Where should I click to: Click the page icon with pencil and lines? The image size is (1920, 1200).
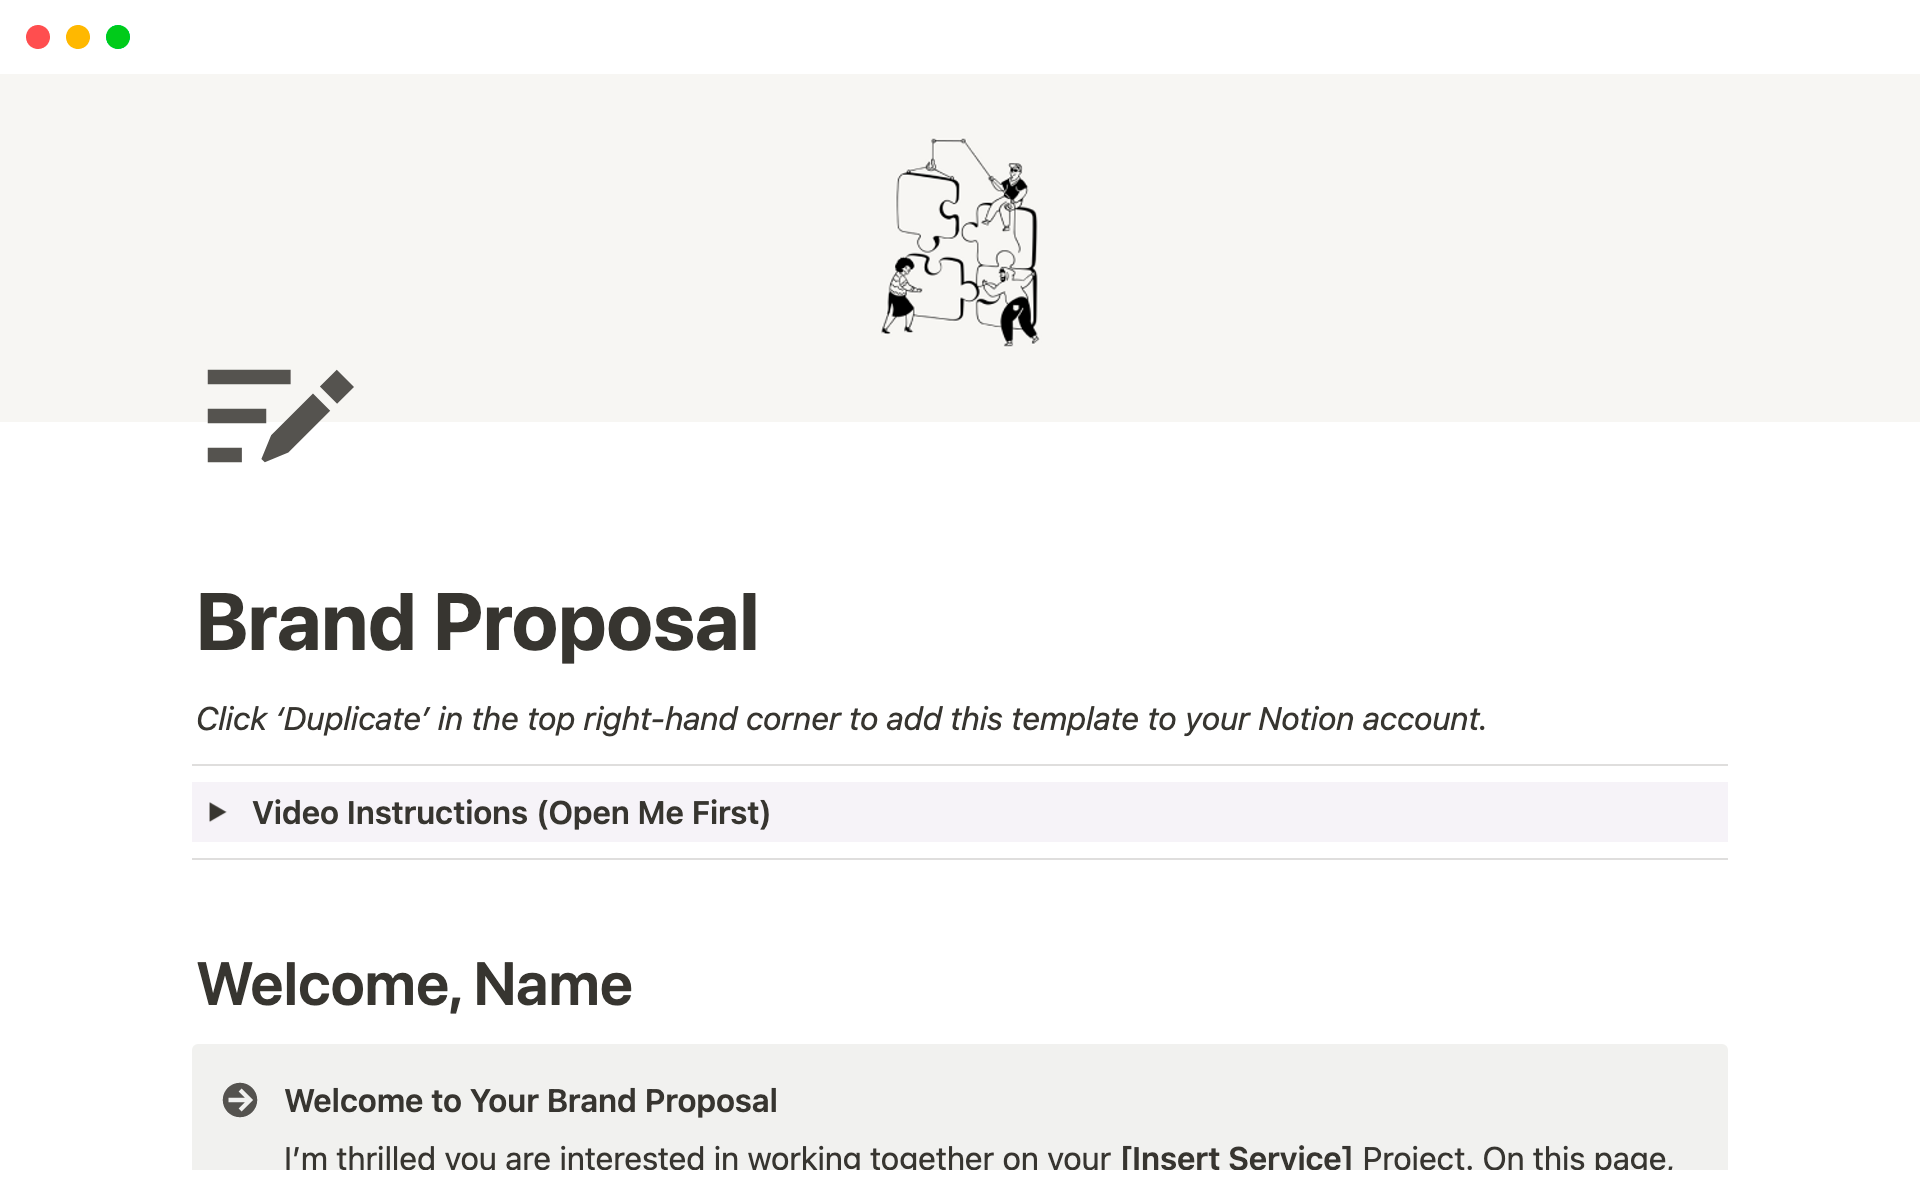[279, 416]
